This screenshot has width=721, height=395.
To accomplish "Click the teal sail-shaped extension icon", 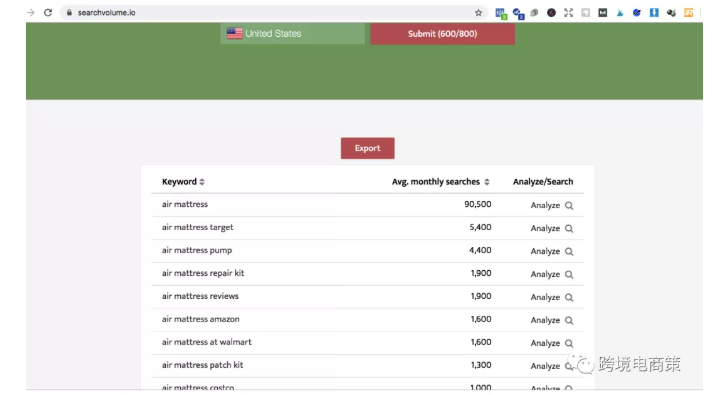I will pos(620,13).
